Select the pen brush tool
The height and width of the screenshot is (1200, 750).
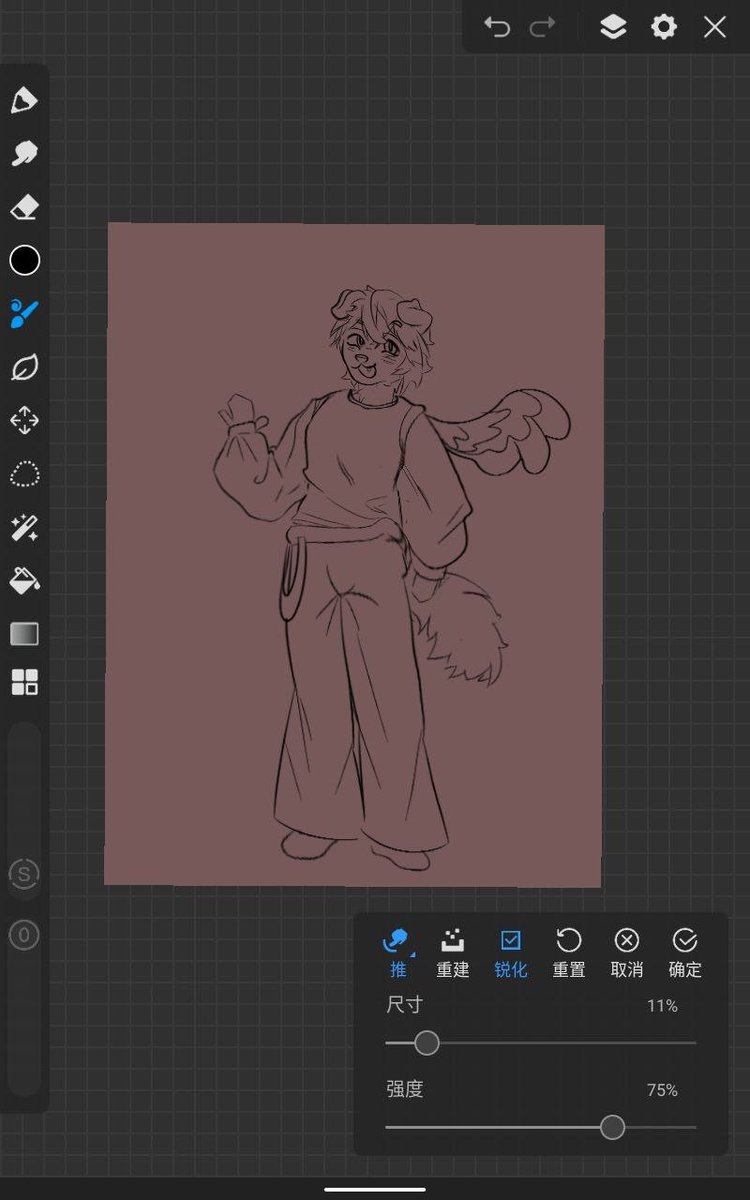point(24,101)
